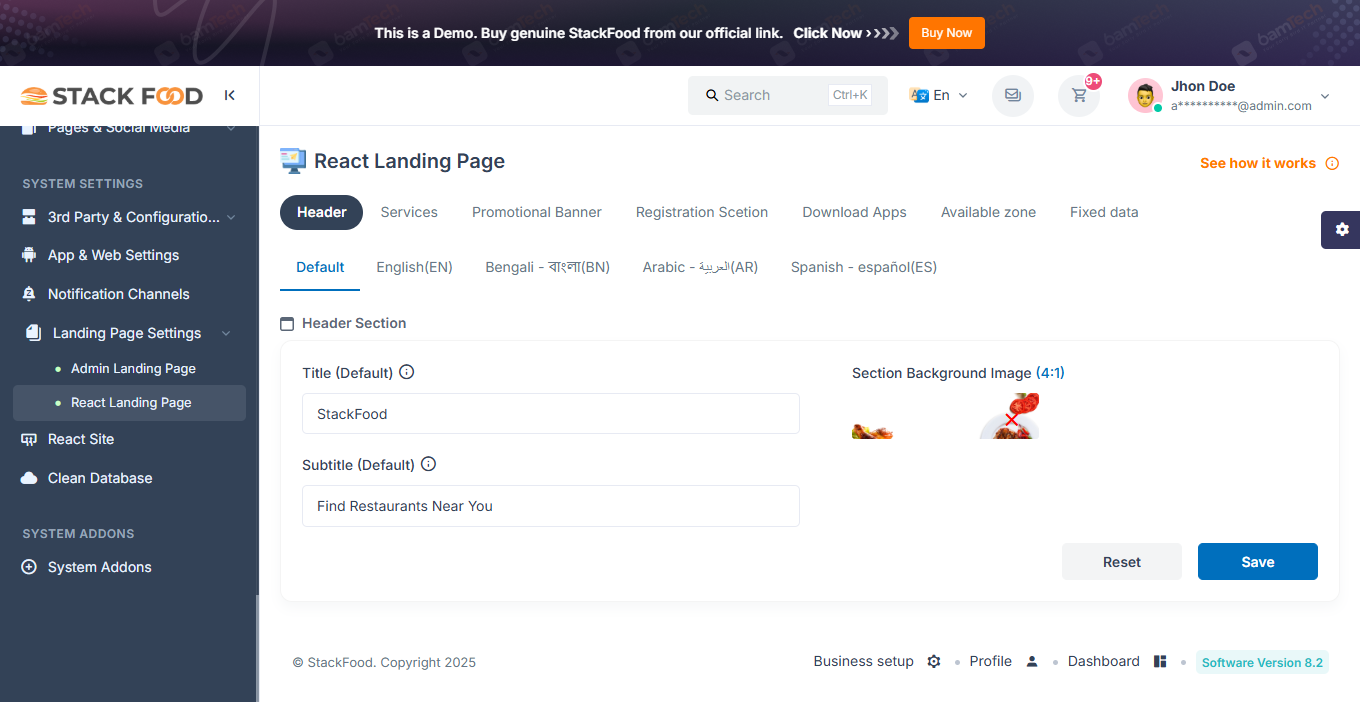
Task: Switch to the Services tab
Action: 409,212
